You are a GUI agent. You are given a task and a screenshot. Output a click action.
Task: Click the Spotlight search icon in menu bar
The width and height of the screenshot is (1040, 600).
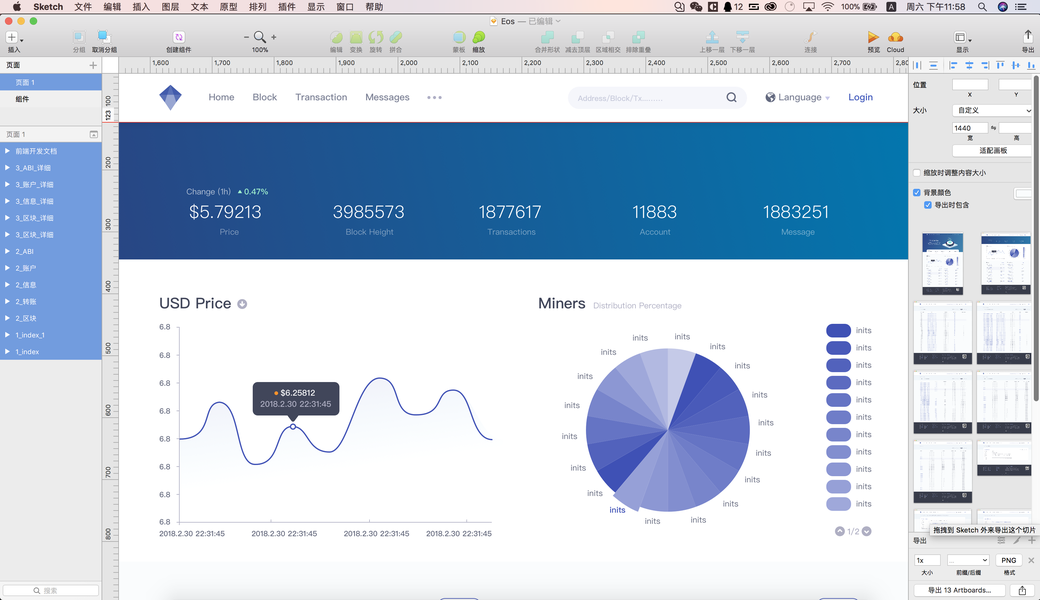(982, 7)
